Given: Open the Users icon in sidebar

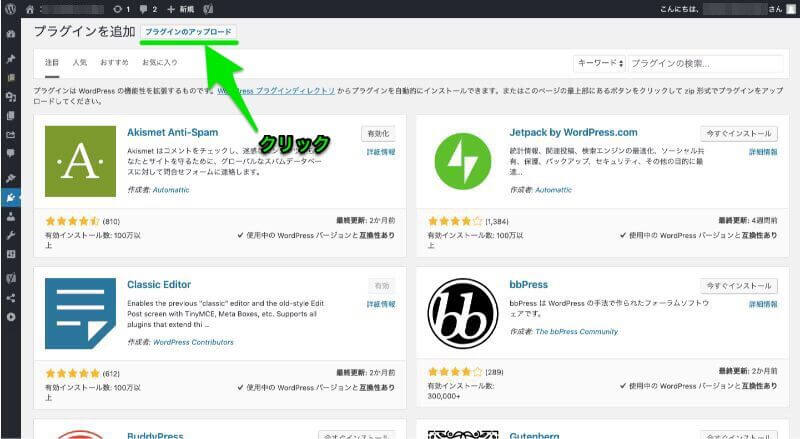Looking at the screenshot, I should (11, 216).
